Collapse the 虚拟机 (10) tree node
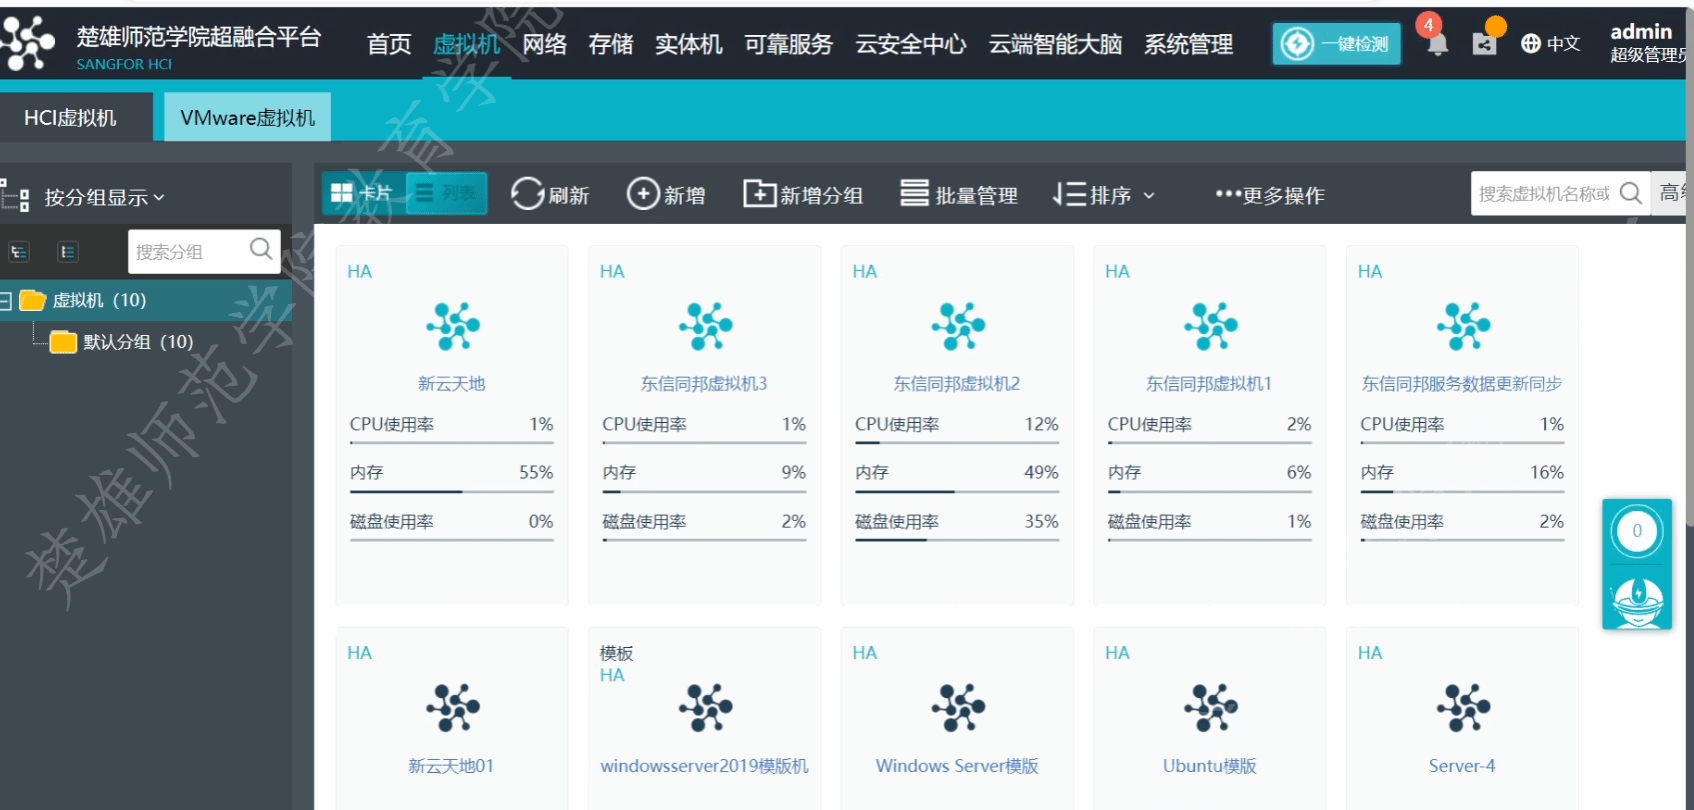The width and height of the screenshot is (1694, 810). tap(6, 301)
